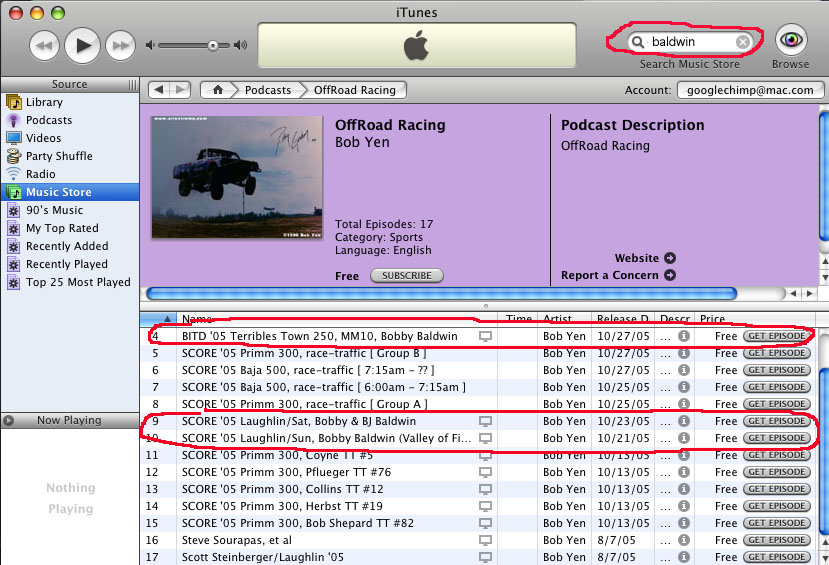
Task: Click the loud volume speaker icon
Action: coord(241,45)
